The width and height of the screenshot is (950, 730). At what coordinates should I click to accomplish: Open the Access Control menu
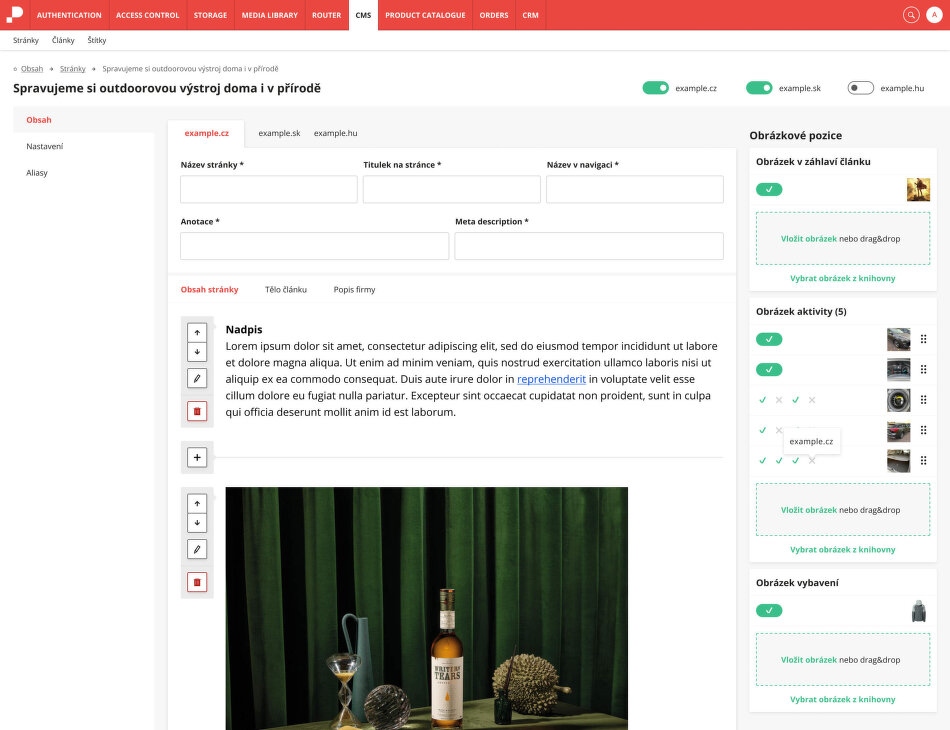(148, 15)
